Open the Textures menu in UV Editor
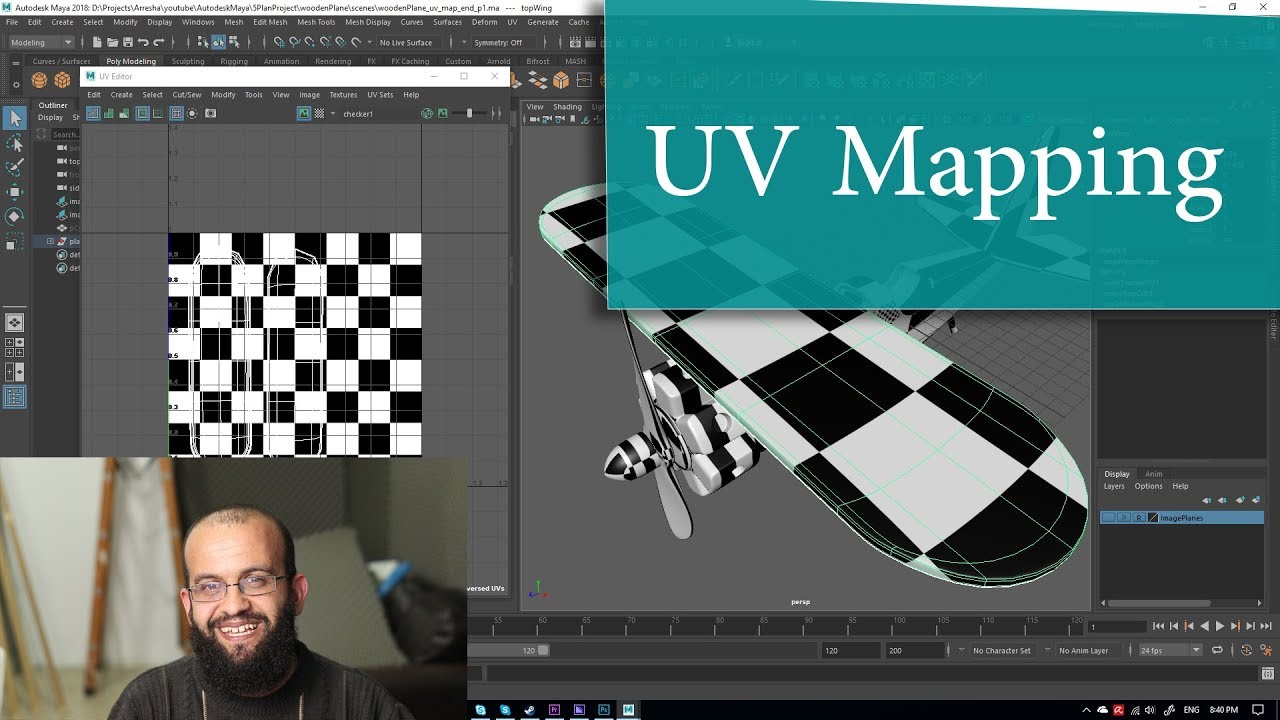This screenshot has width=1280, height=720. [x=343, y=95]
